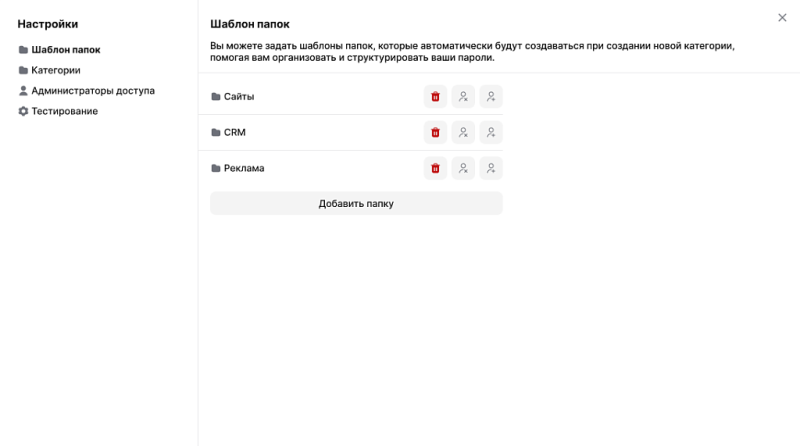Click the person icon beside Администраторы доступа
800x446 pixels.
(23, 91)
